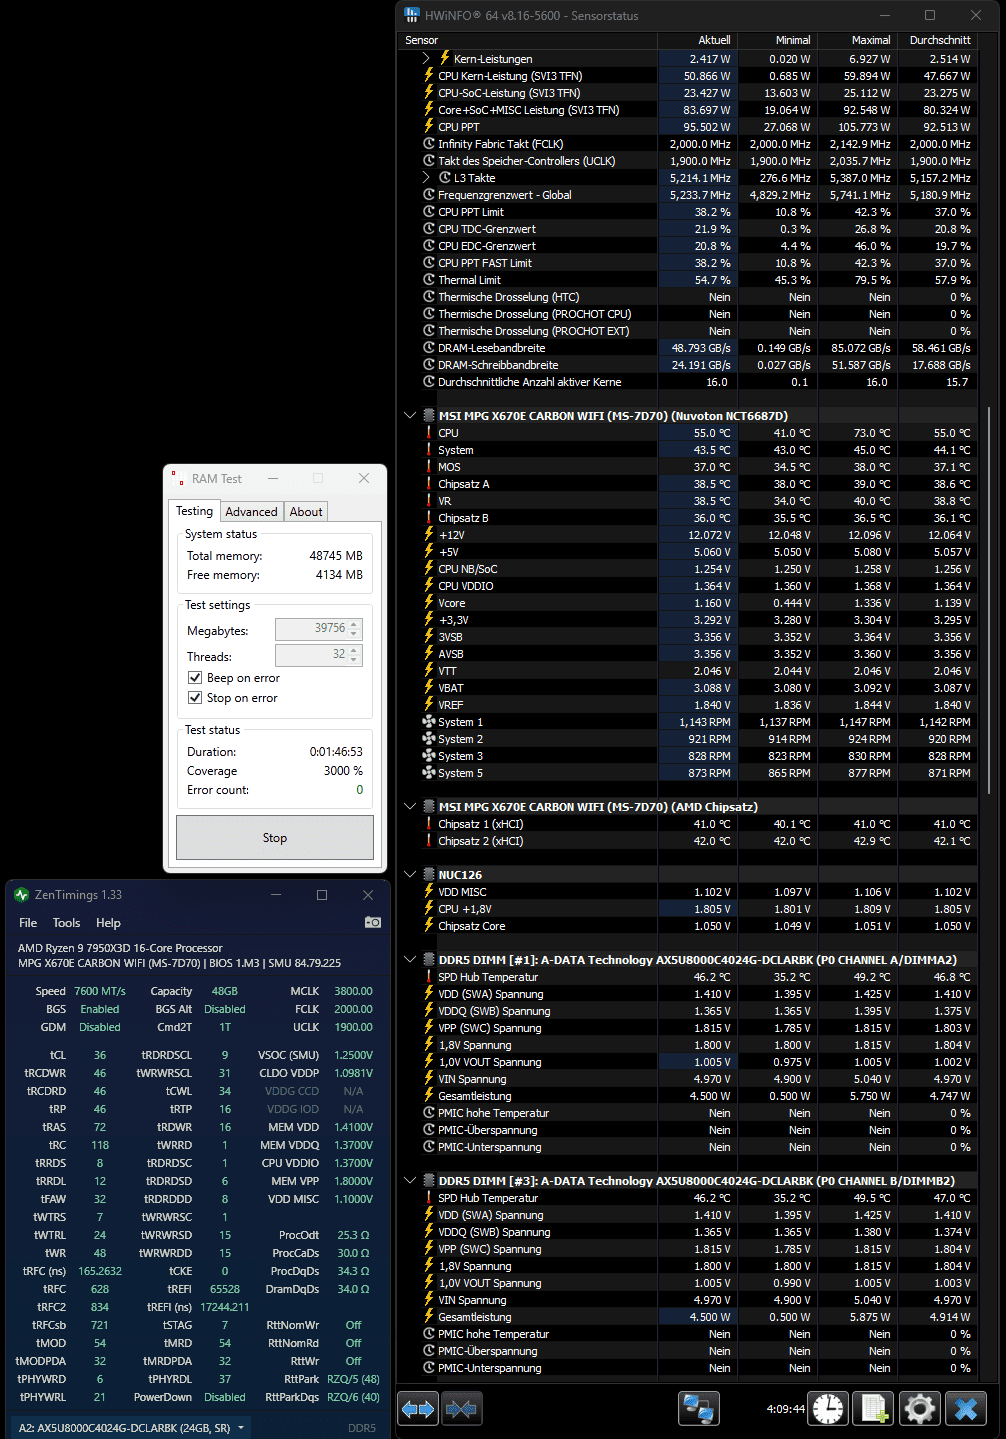Click the thermometer icon beside Chipsatz B row

pos(429,518)
